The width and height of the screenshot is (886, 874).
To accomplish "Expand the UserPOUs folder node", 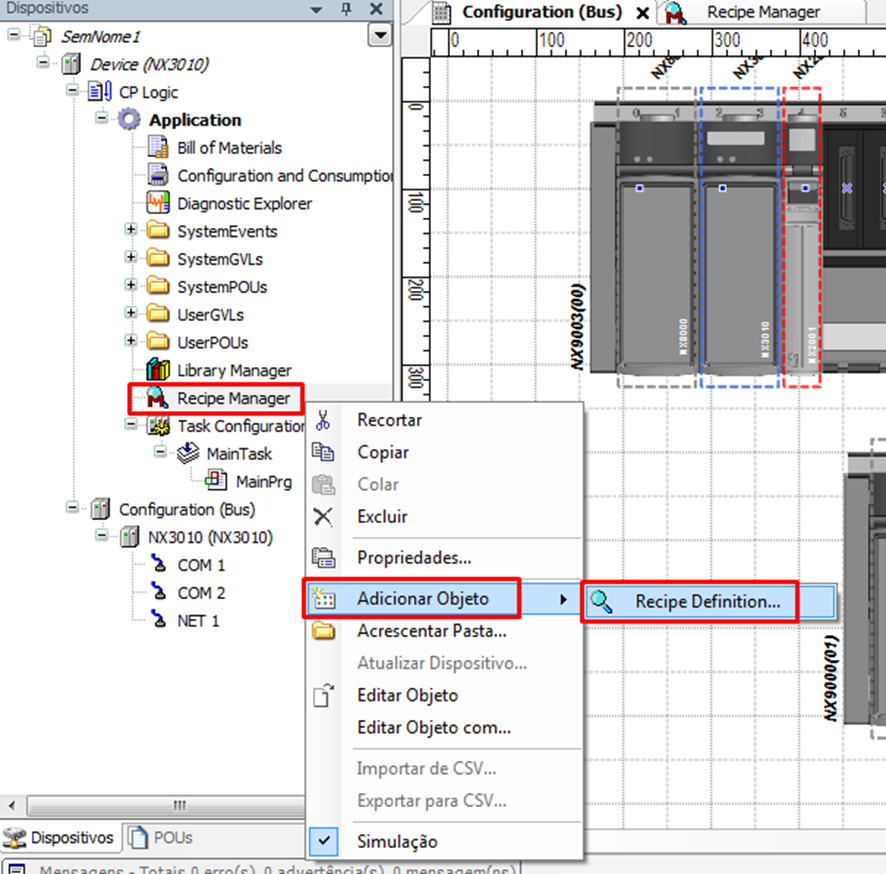I will click(x=130, y=342).
